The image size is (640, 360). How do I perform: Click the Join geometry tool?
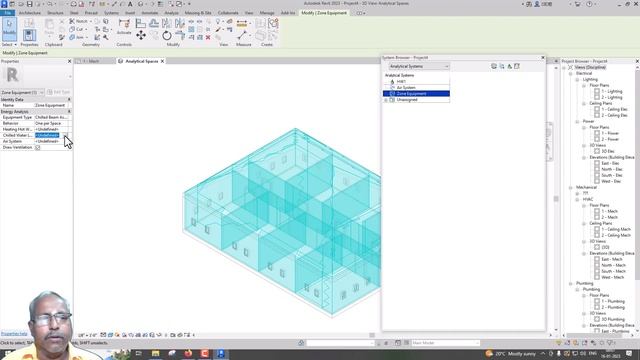77,37
